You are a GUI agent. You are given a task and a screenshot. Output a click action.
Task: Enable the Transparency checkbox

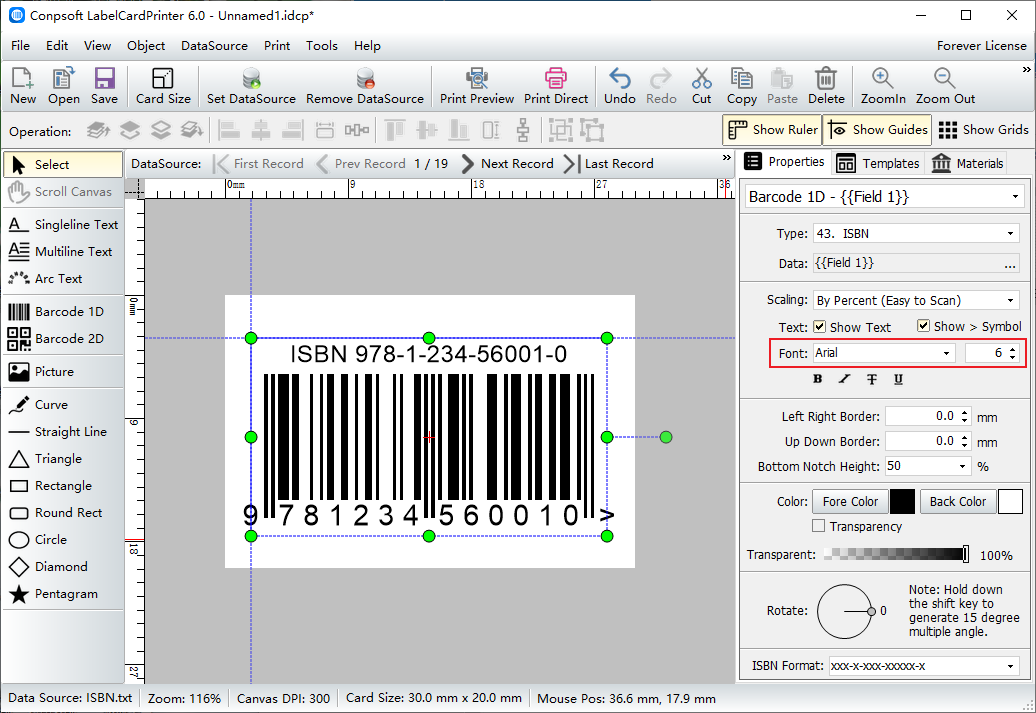[x=819, y=526]
